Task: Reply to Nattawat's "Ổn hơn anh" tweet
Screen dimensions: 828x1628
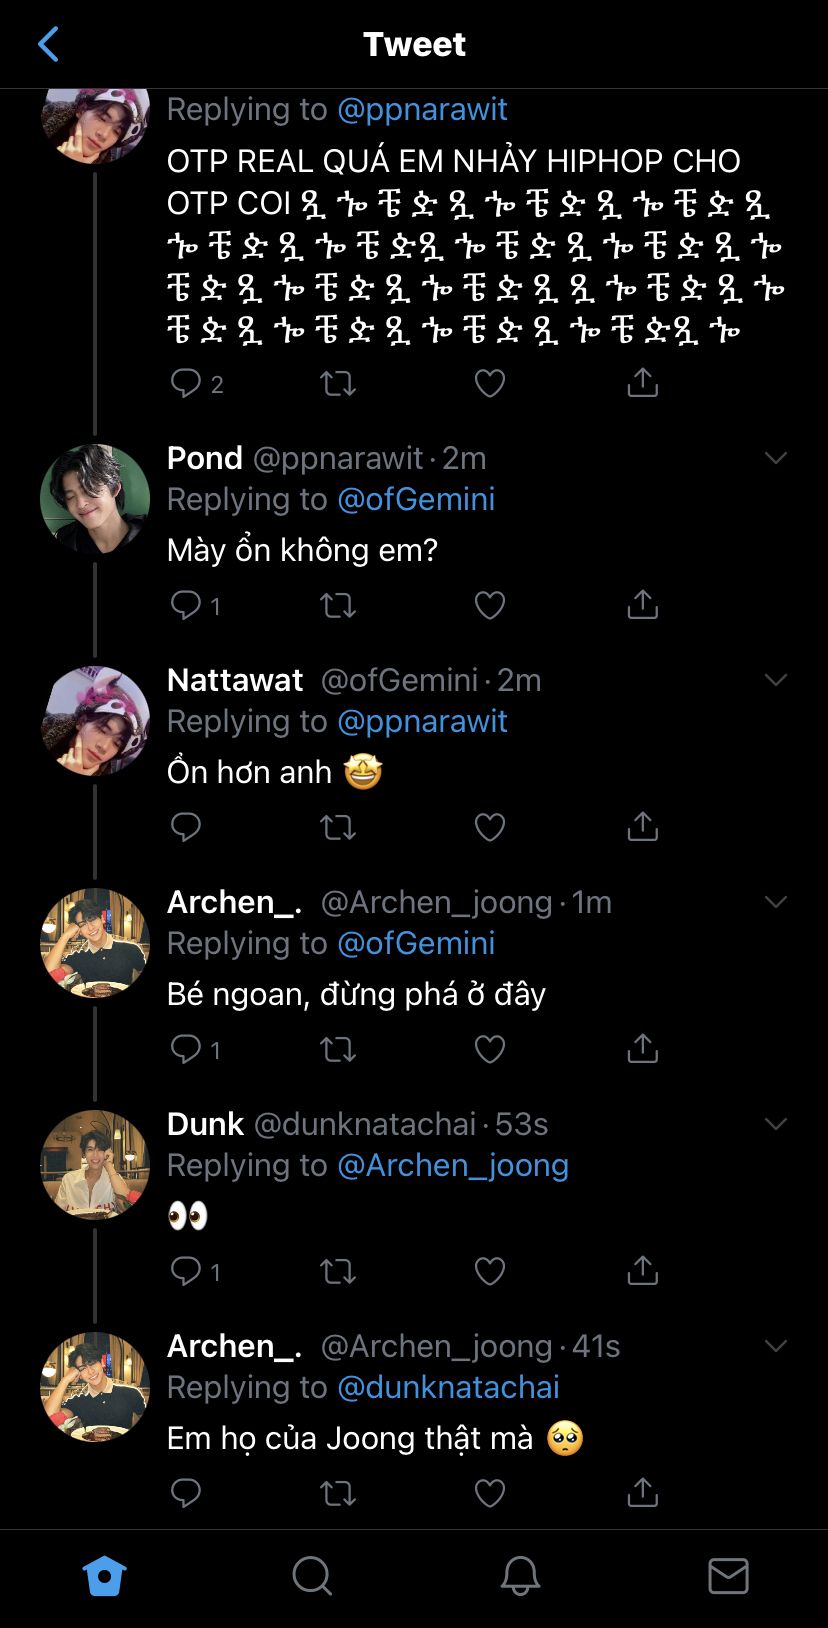Action: [x=186, y=827]
